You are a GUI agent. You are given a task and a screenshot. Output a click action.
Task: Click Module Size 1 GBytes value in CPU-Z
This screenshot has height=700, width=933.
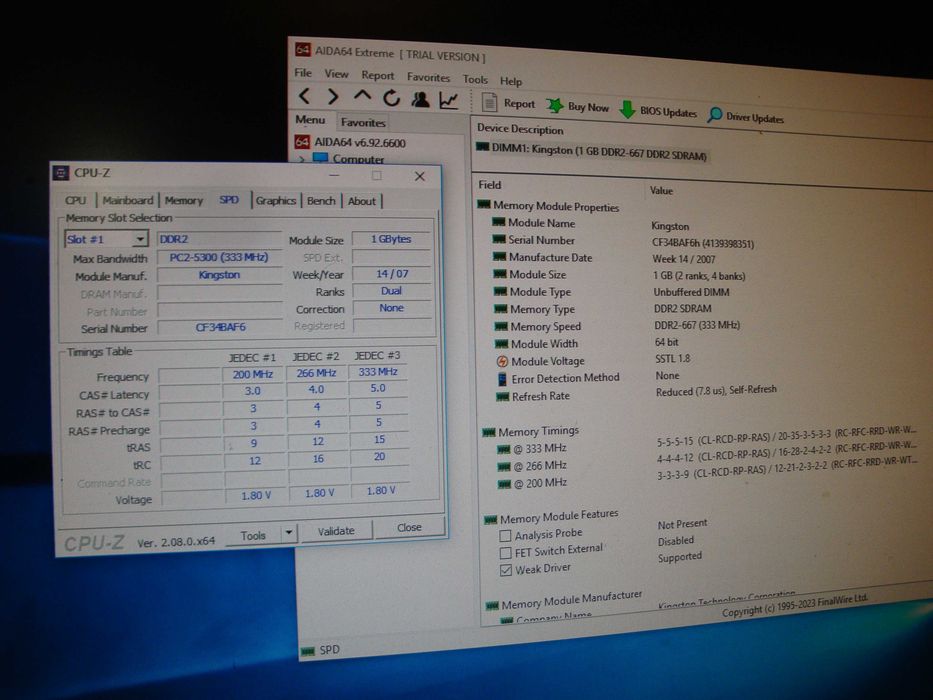point(391,239)
